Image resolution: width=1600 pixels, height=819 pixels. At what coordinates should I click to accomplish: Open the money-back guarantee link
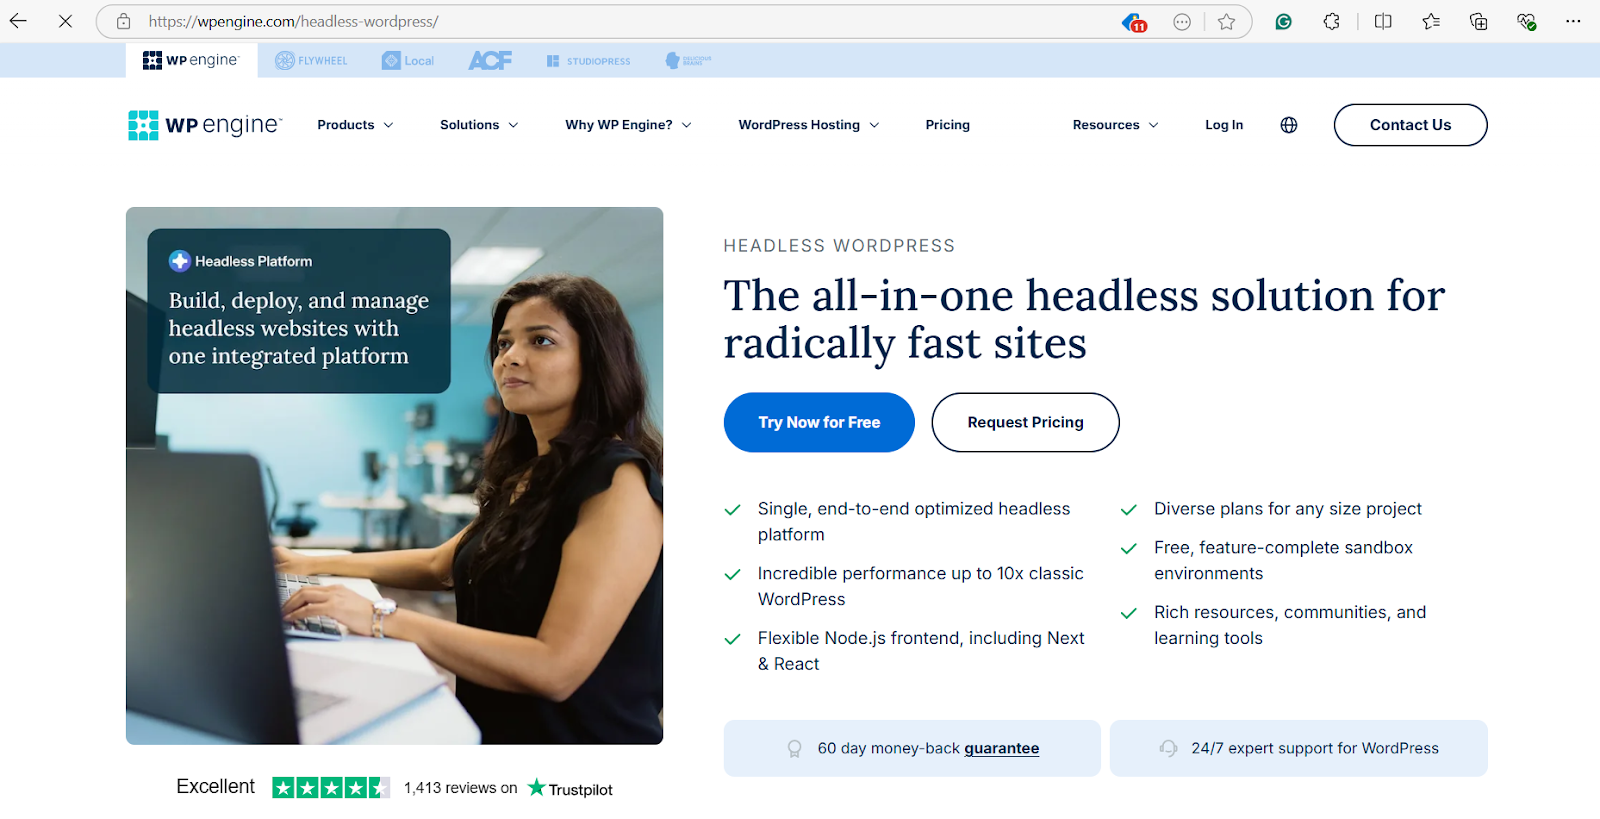(x=1001, y=748)
